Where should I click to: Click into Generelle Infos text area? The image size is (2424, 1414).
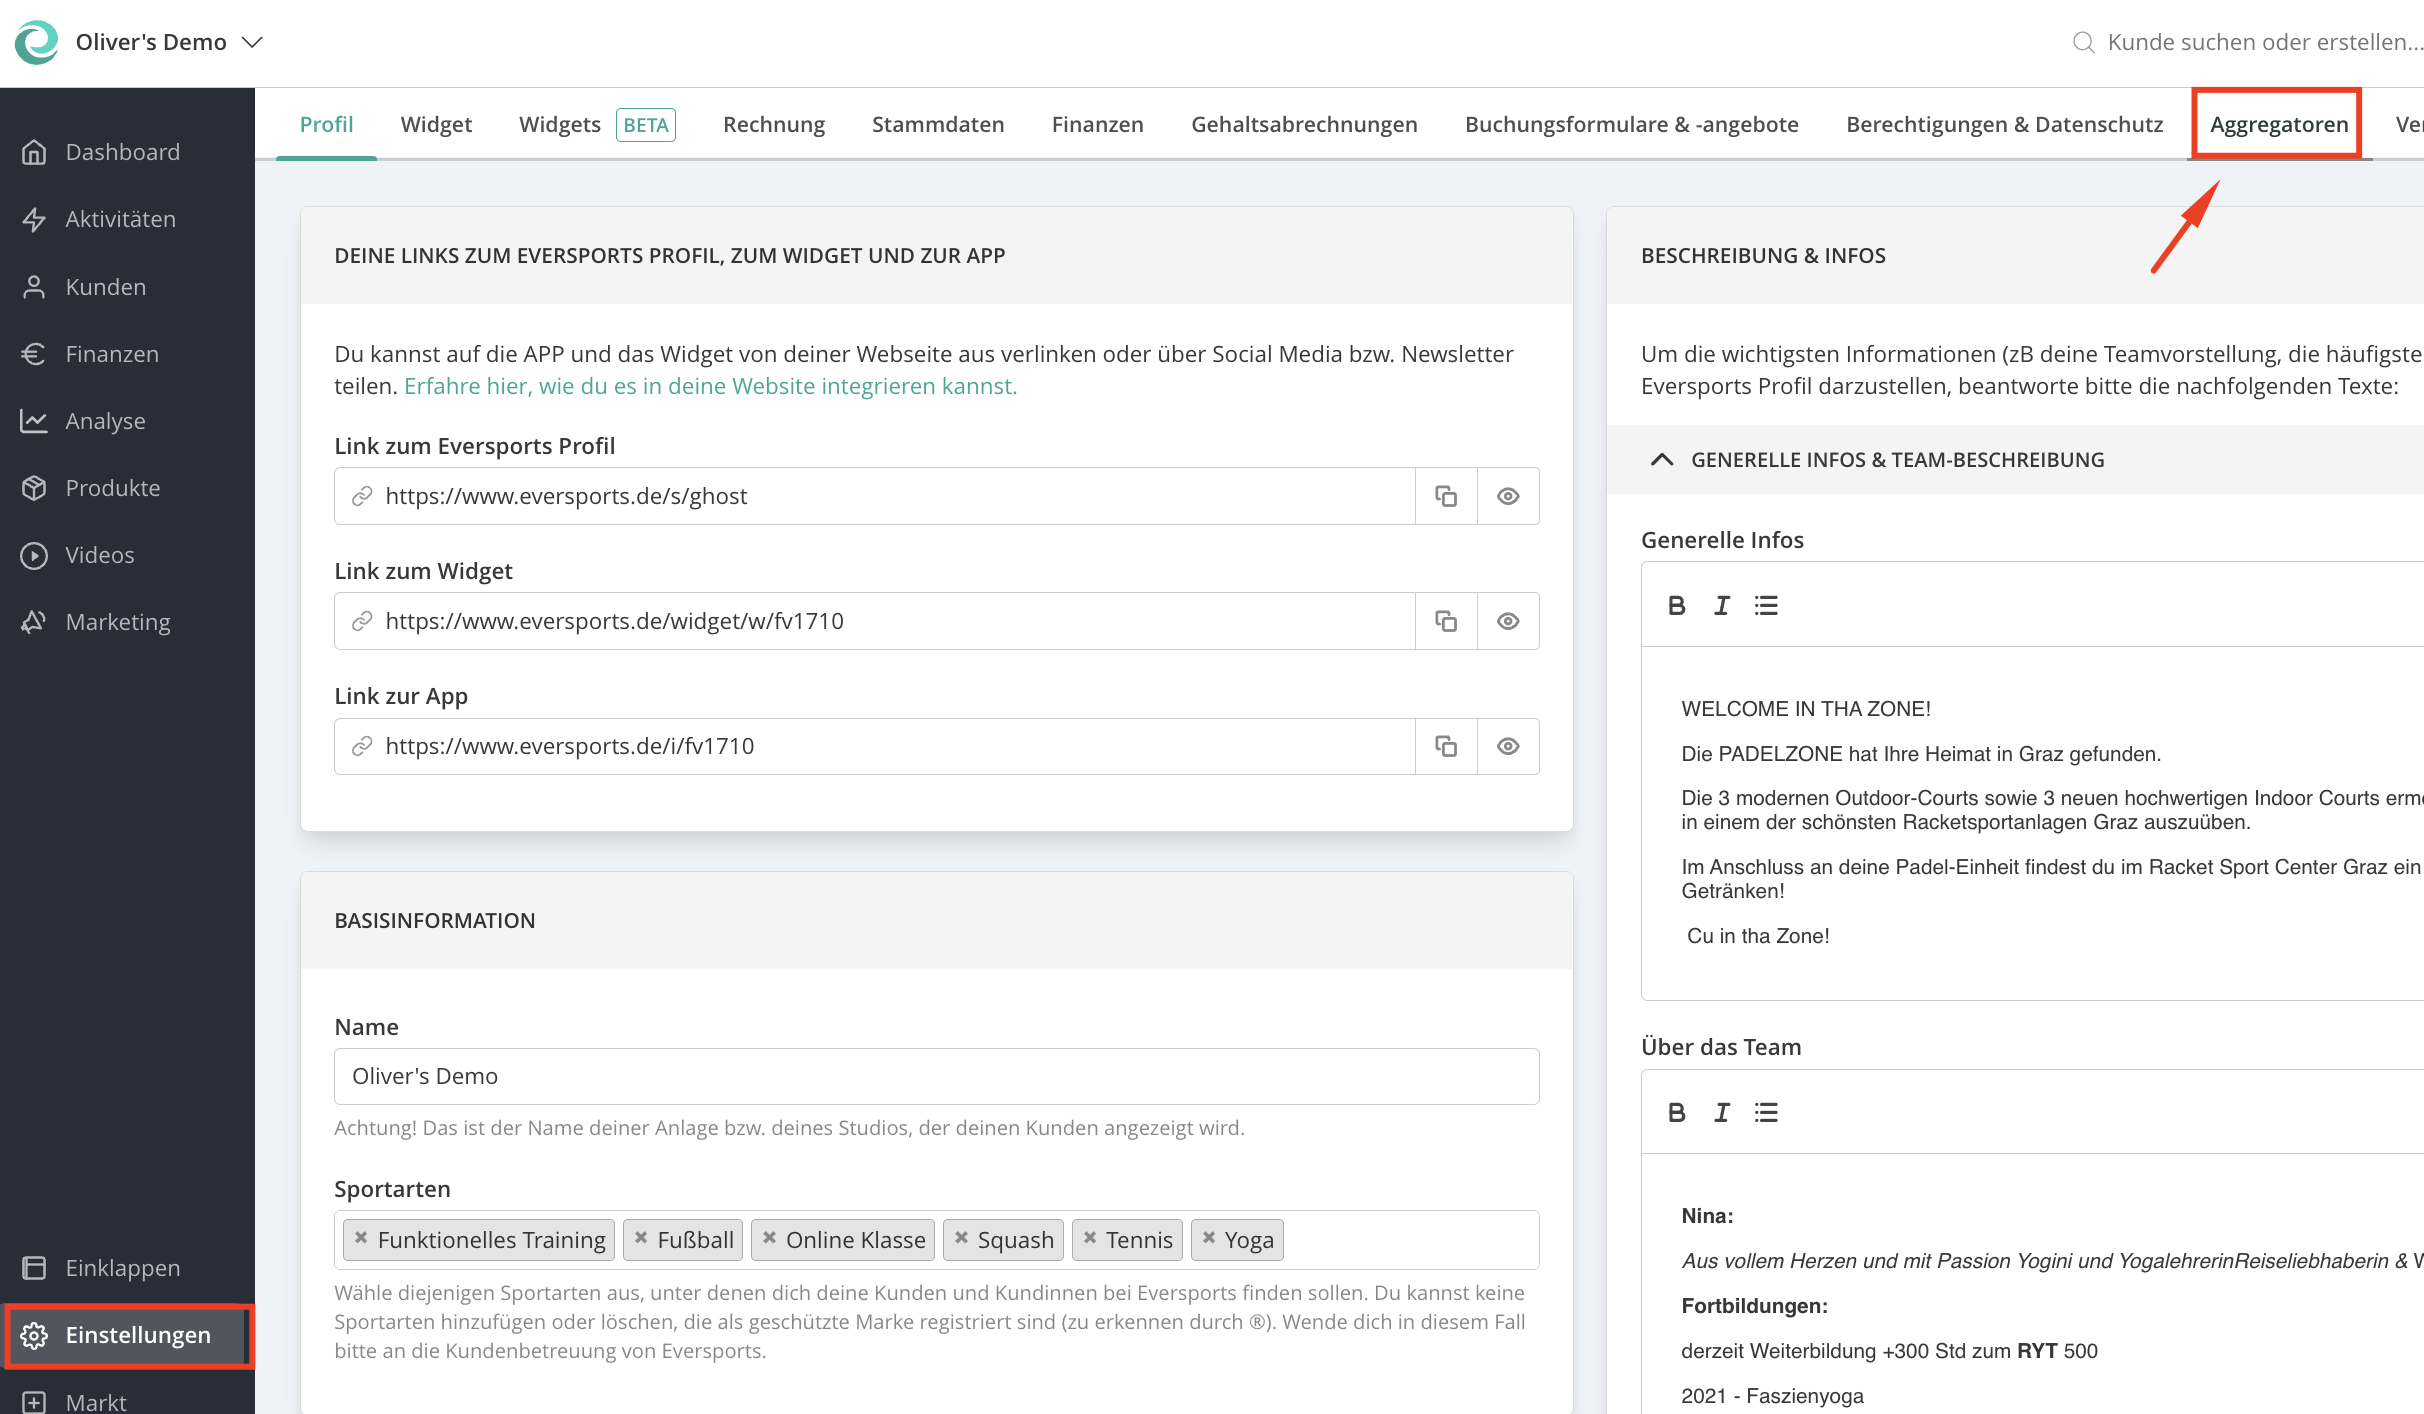(x=2032, y=822)
